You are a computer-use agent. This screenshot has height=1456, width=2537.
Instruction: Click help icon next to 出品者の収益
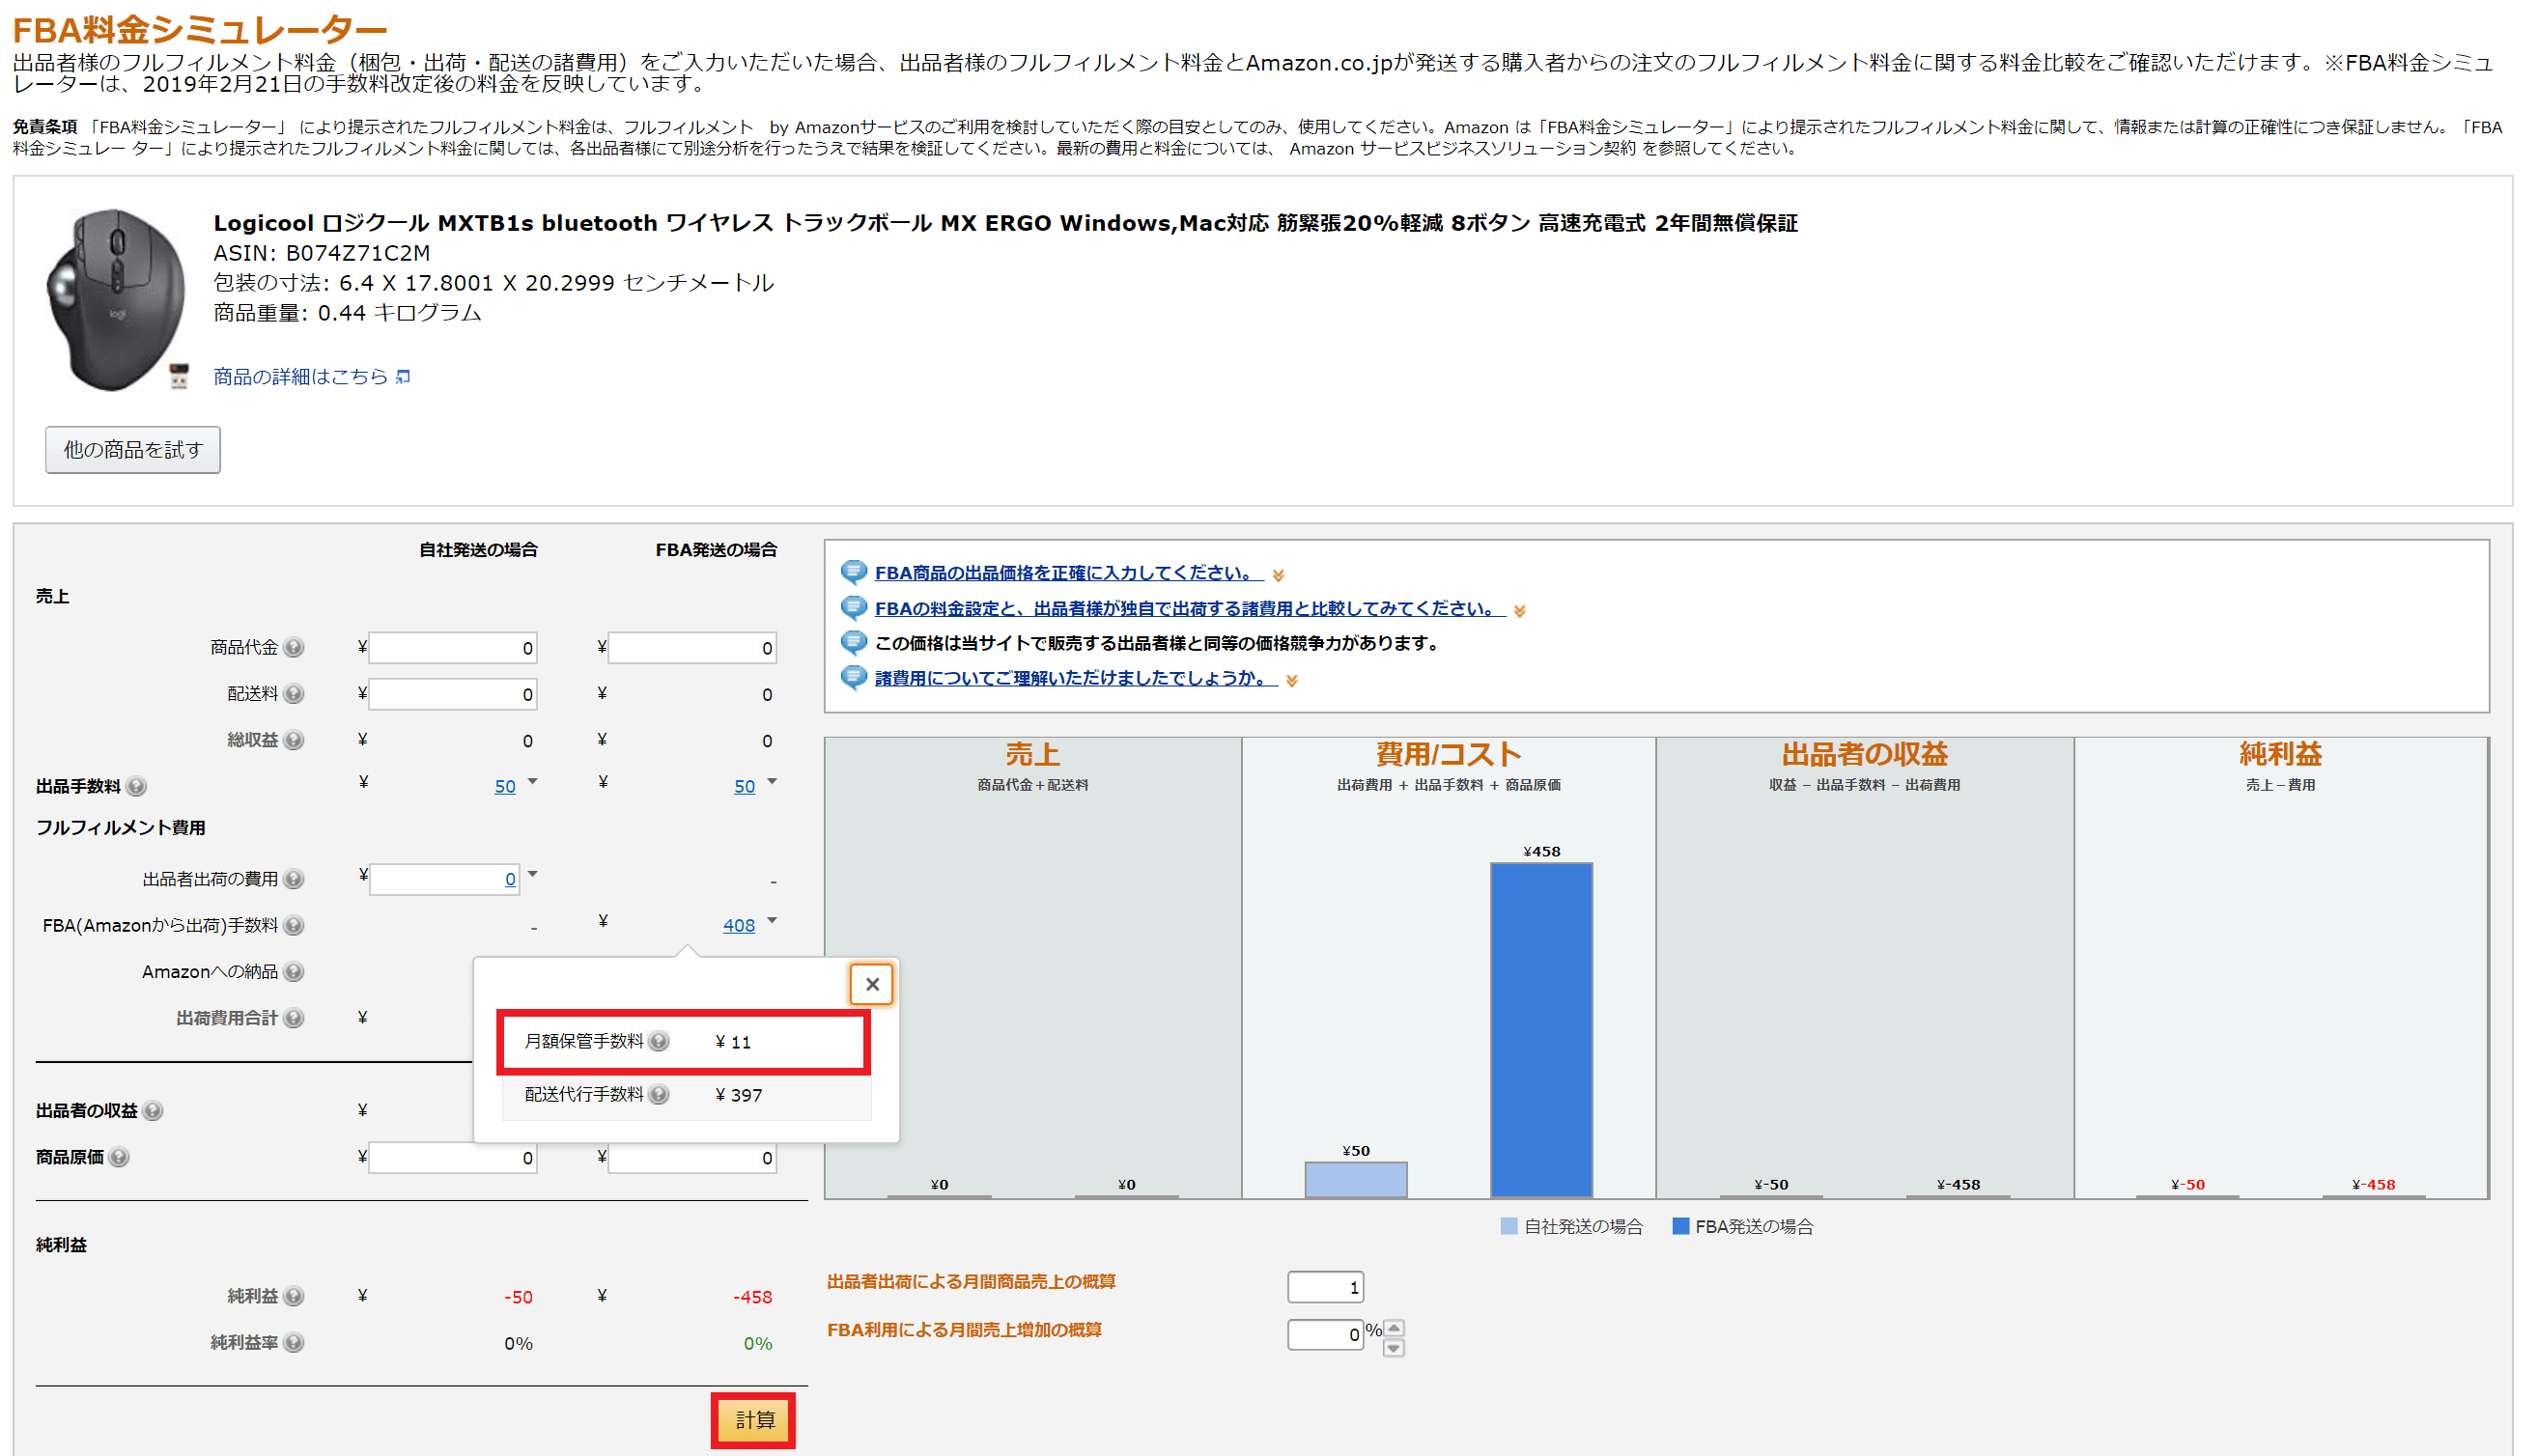(x=153, y=1112)
